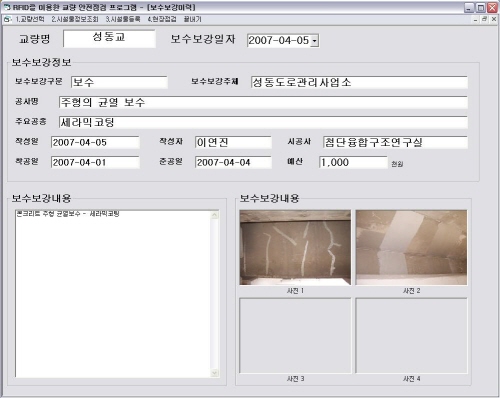Click the 시공사 input field
Screen dimensions: 500x398
point(395,142)
